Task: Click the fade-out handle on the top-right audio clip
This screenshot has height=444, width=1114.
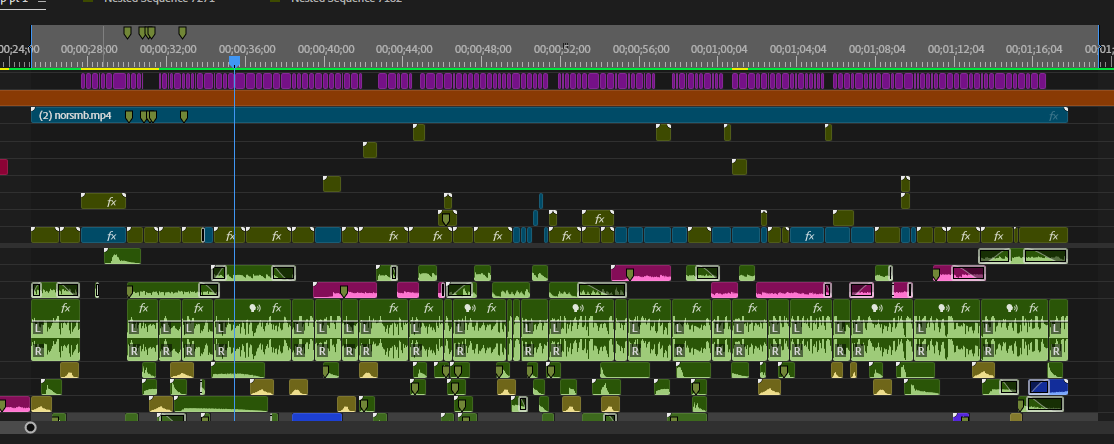Action: [x=1045, y=256]
